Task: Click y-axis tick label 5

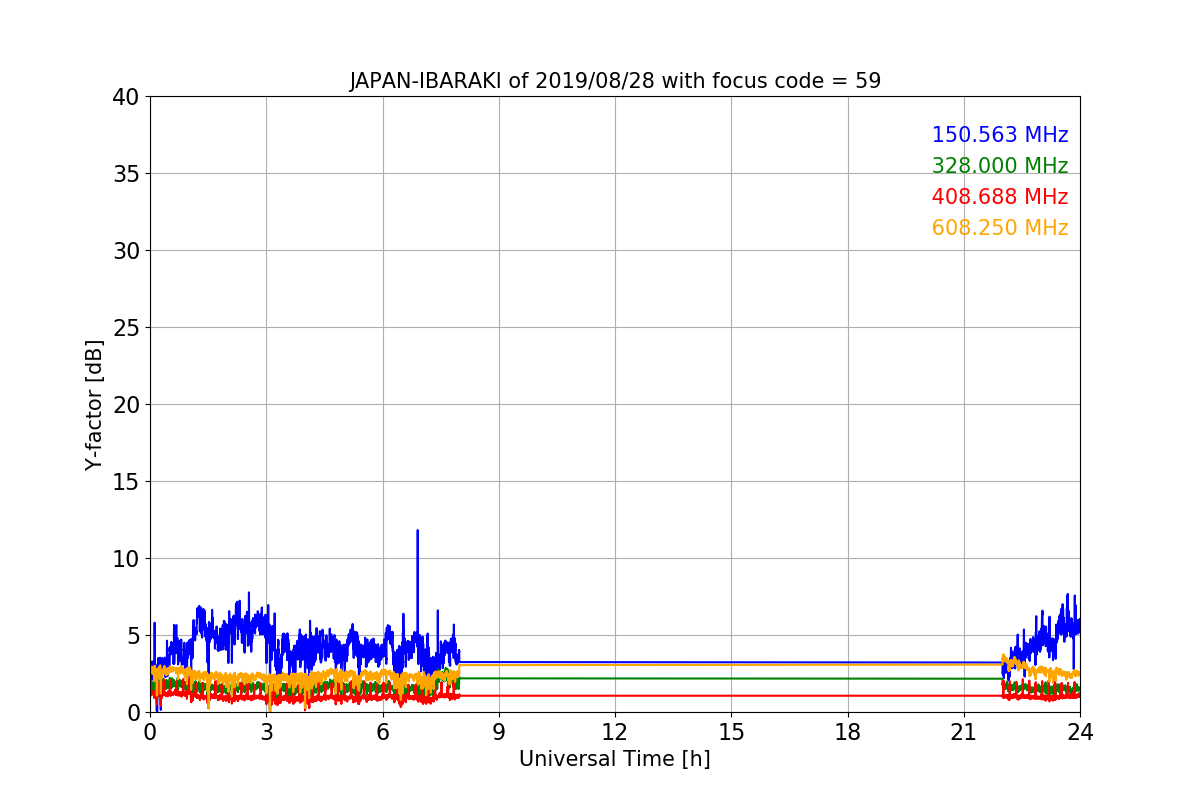Action: tap(132, 636)
